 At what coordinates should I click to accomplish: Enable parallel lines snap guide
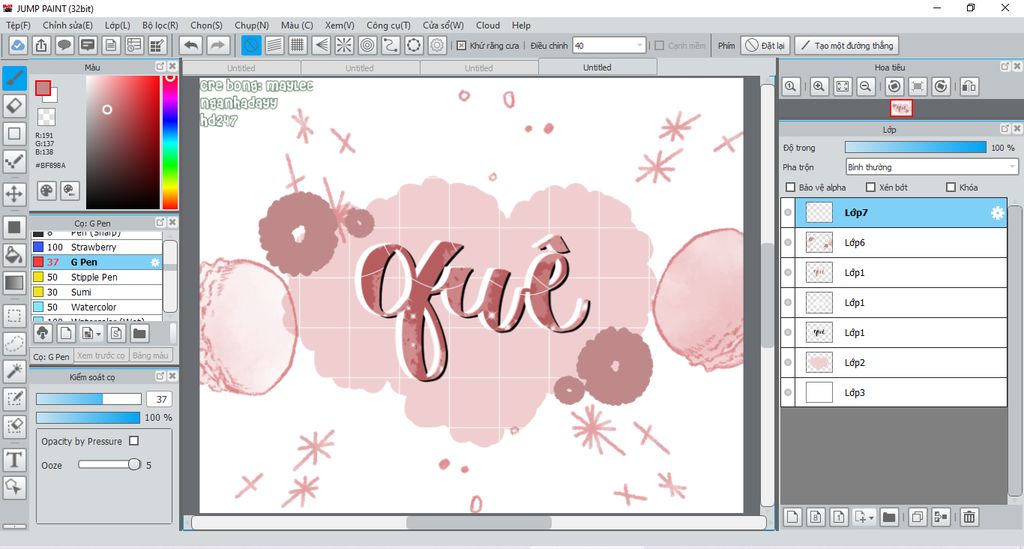[274, 46]
